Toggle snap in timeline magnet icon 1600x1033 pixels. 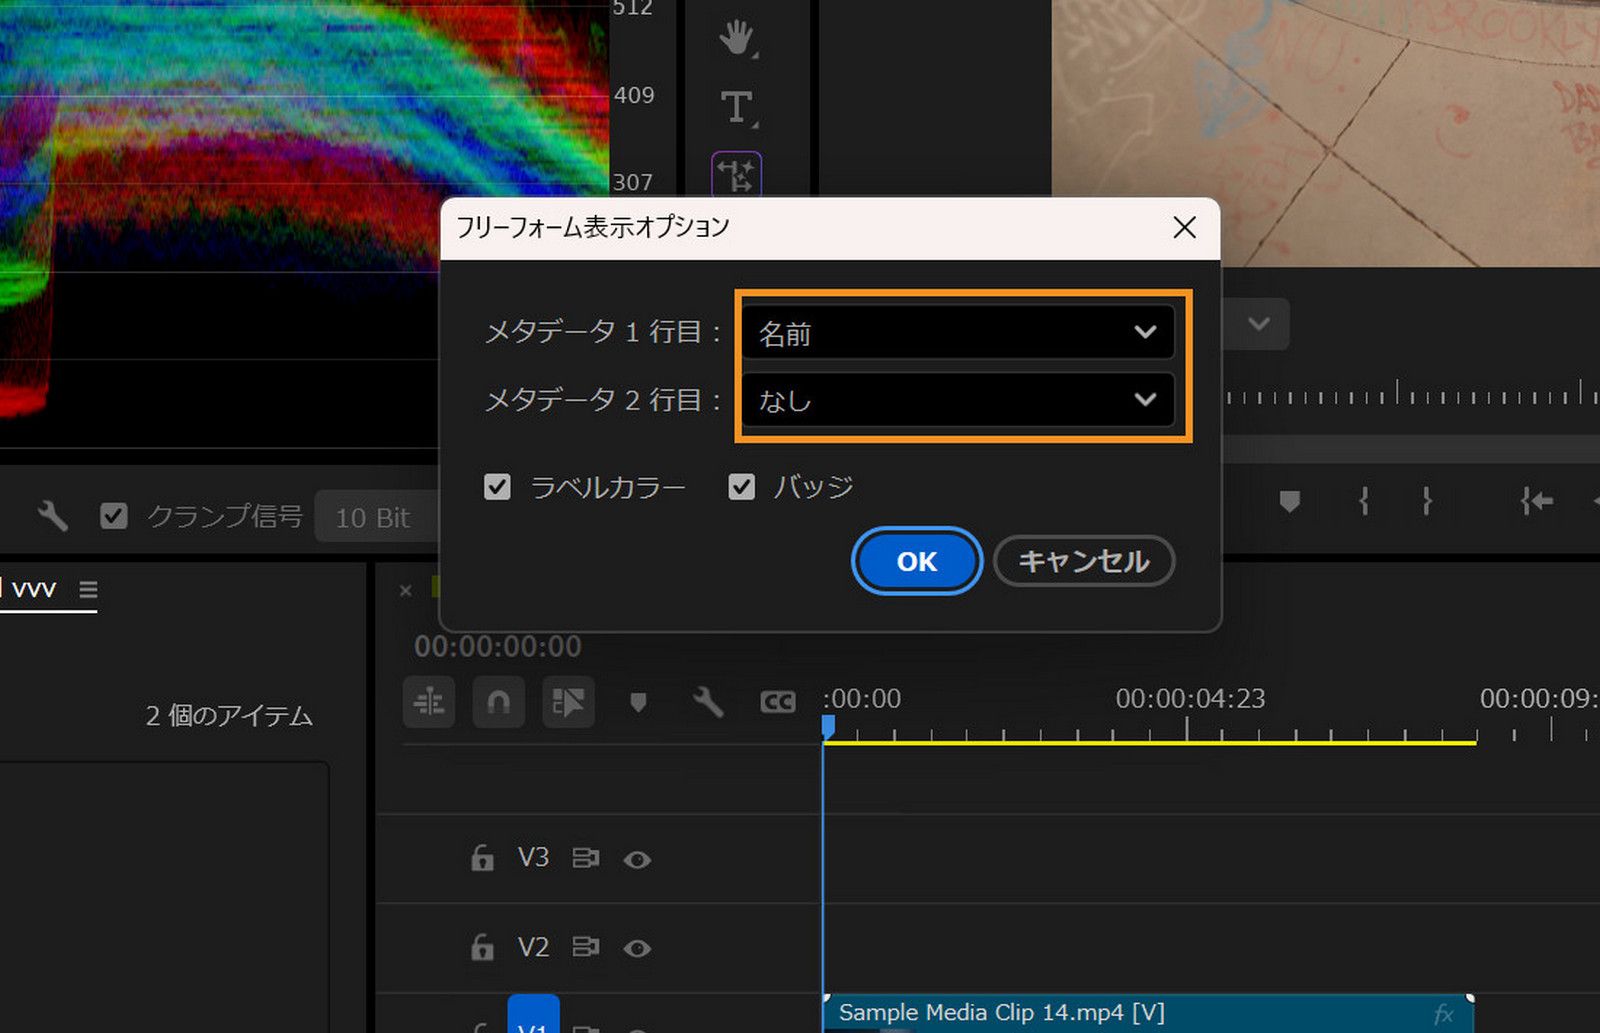498,703
